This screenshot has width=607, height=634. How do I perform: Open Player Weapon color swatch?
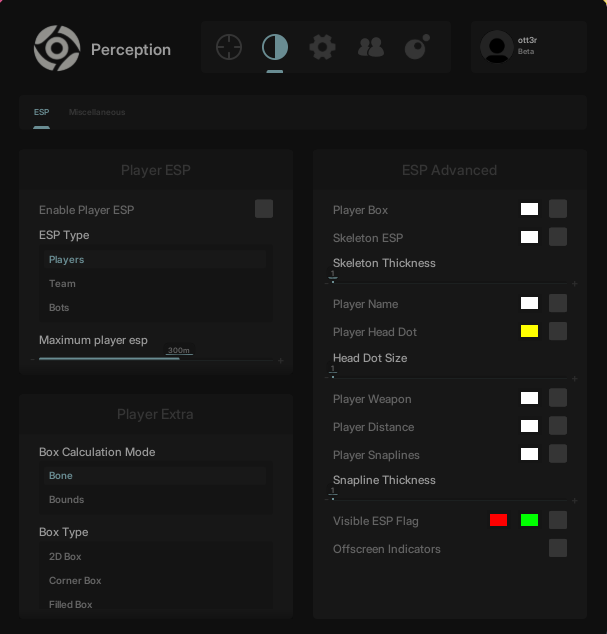(529, 398)
